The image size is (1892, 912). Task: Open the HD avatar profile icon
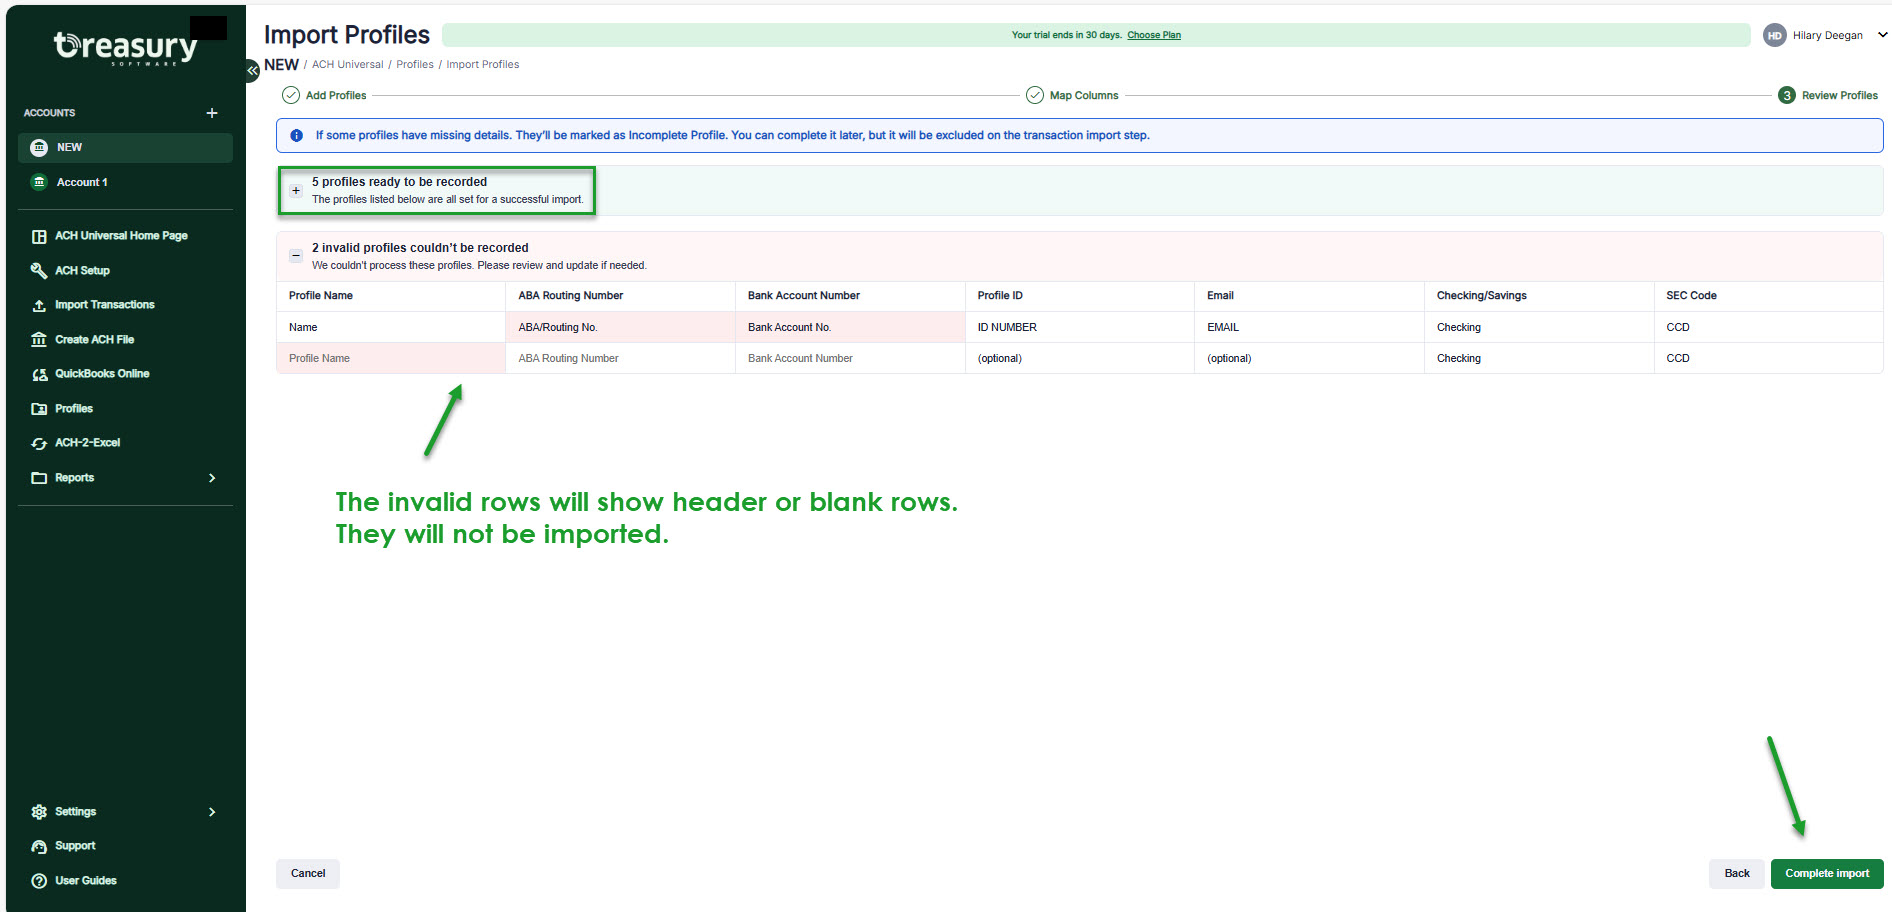point(1774,35)
